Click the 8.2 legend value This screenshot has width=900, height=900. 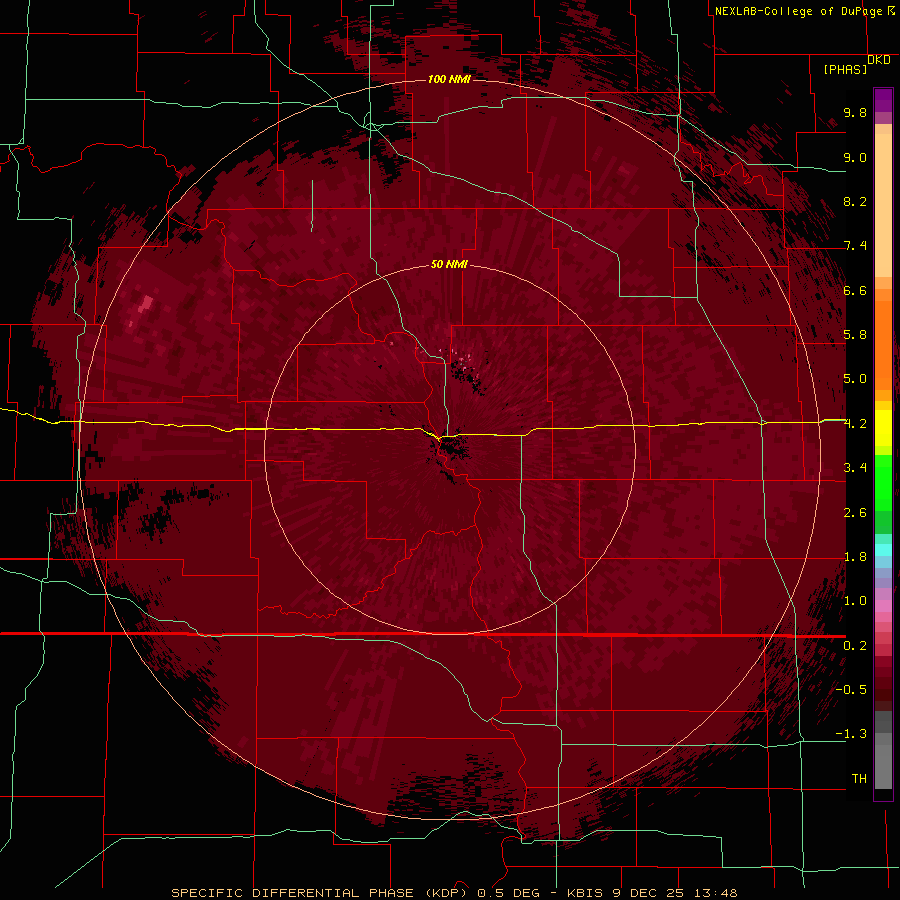[855, 201]
